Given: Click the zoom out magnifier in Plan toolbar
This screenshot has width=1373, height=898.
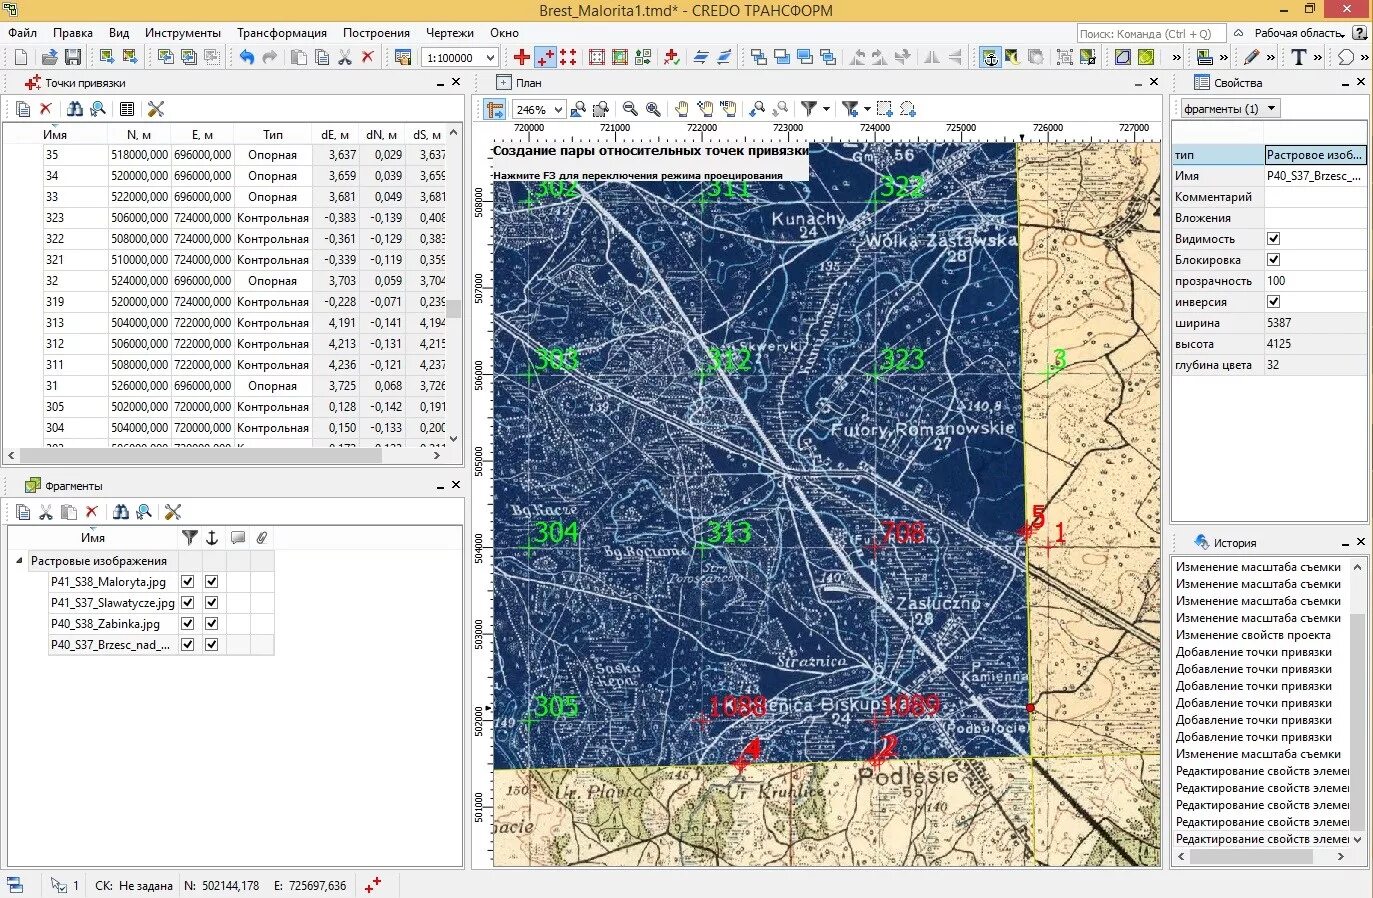Looking at the screenshot, I should tap(630, 108).
